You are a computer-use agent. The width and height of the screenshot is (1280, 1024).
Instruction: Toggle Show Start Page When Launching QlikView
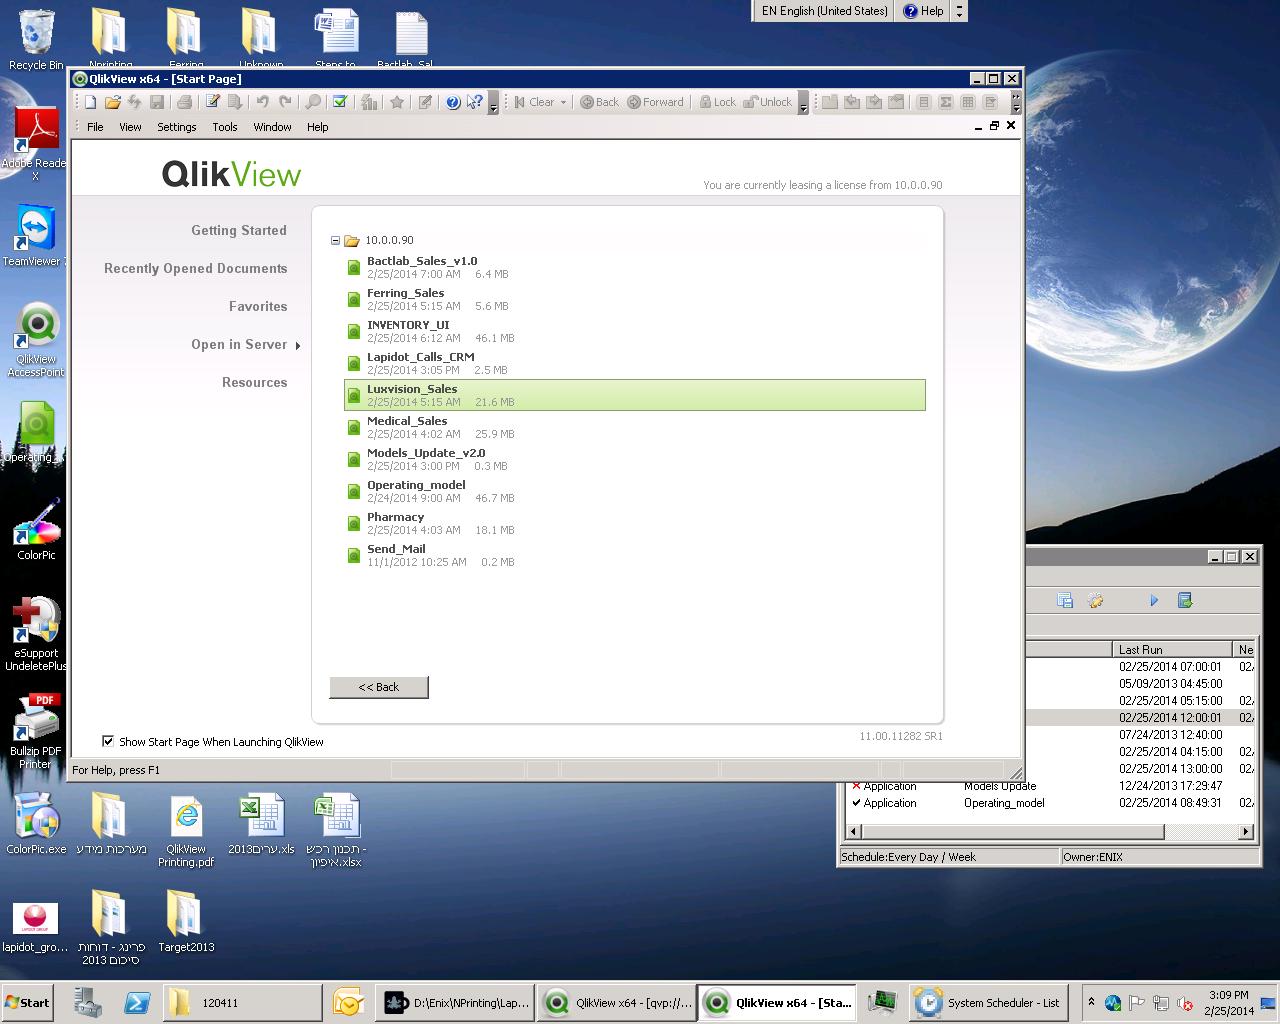coord(108,741)
